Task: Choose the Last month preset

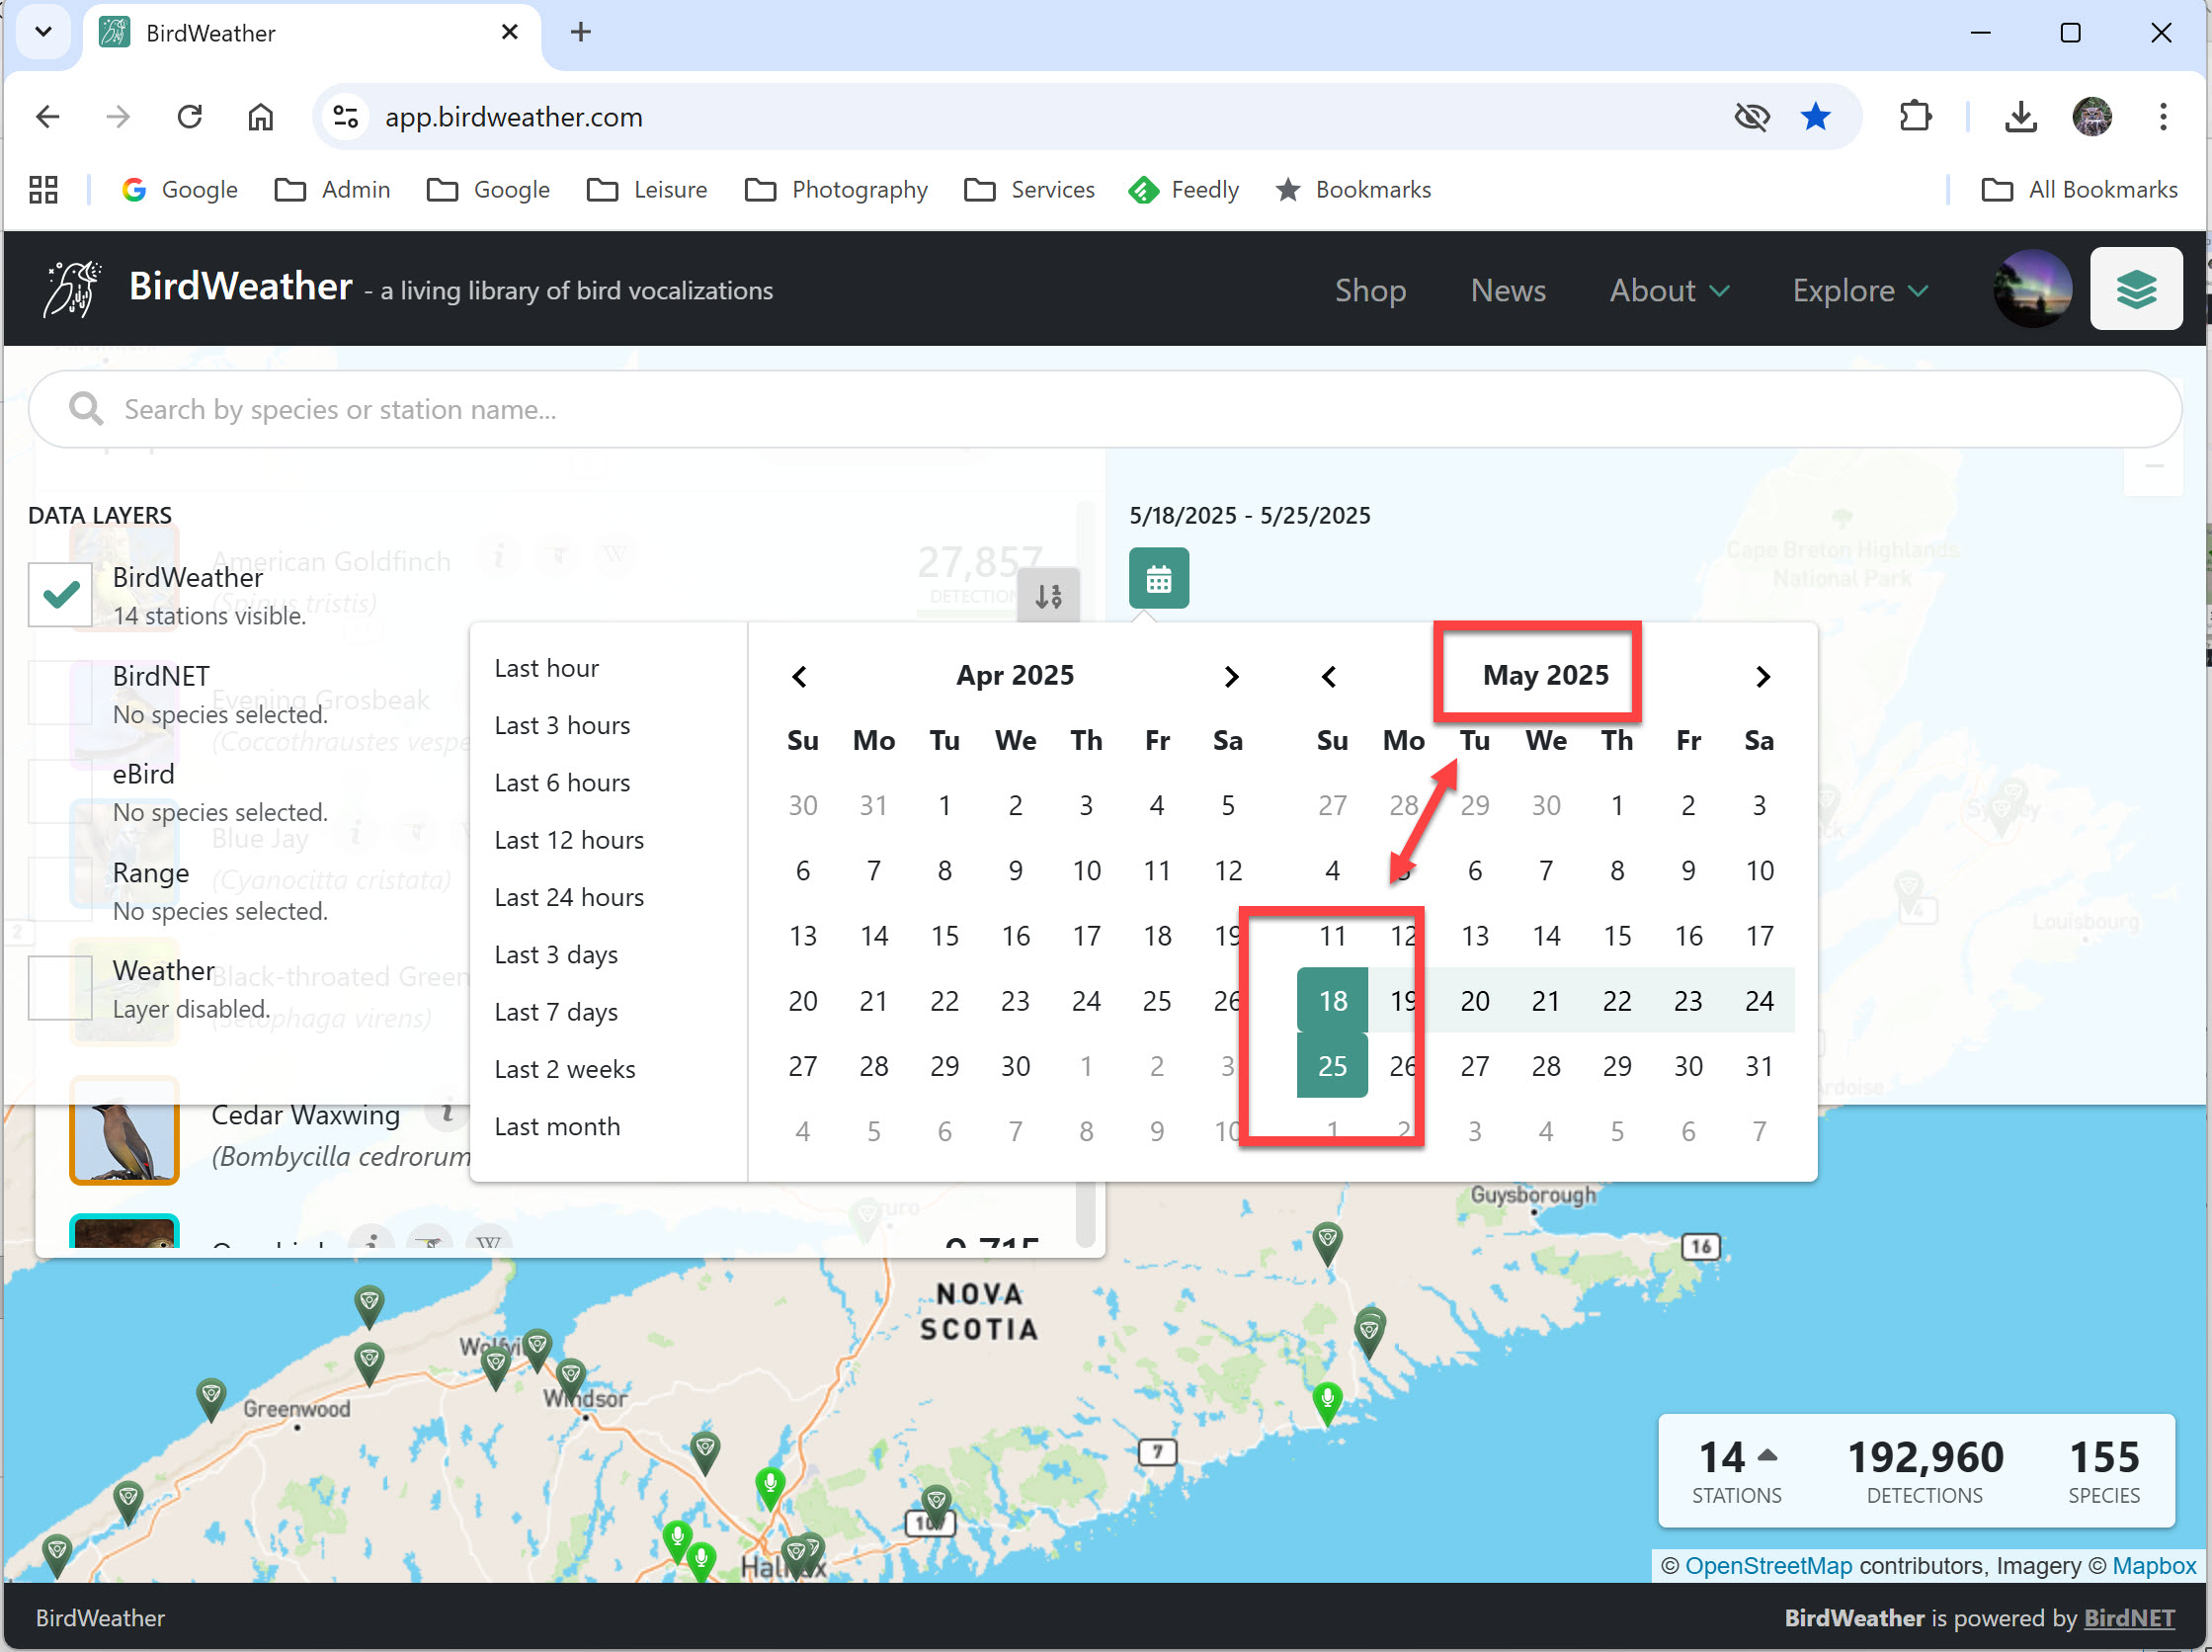Action: pyautogui.click(x=557, y=1127)
